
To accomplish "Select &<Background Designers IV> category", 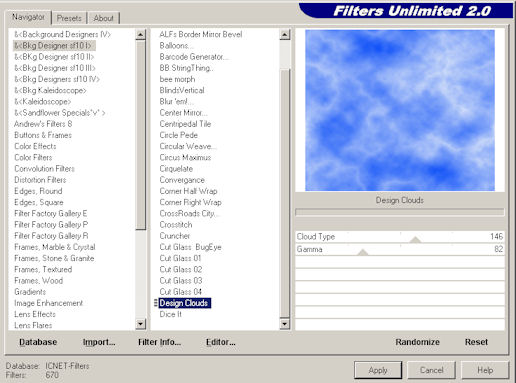I will pyautogui.click(x=63, y=34).
